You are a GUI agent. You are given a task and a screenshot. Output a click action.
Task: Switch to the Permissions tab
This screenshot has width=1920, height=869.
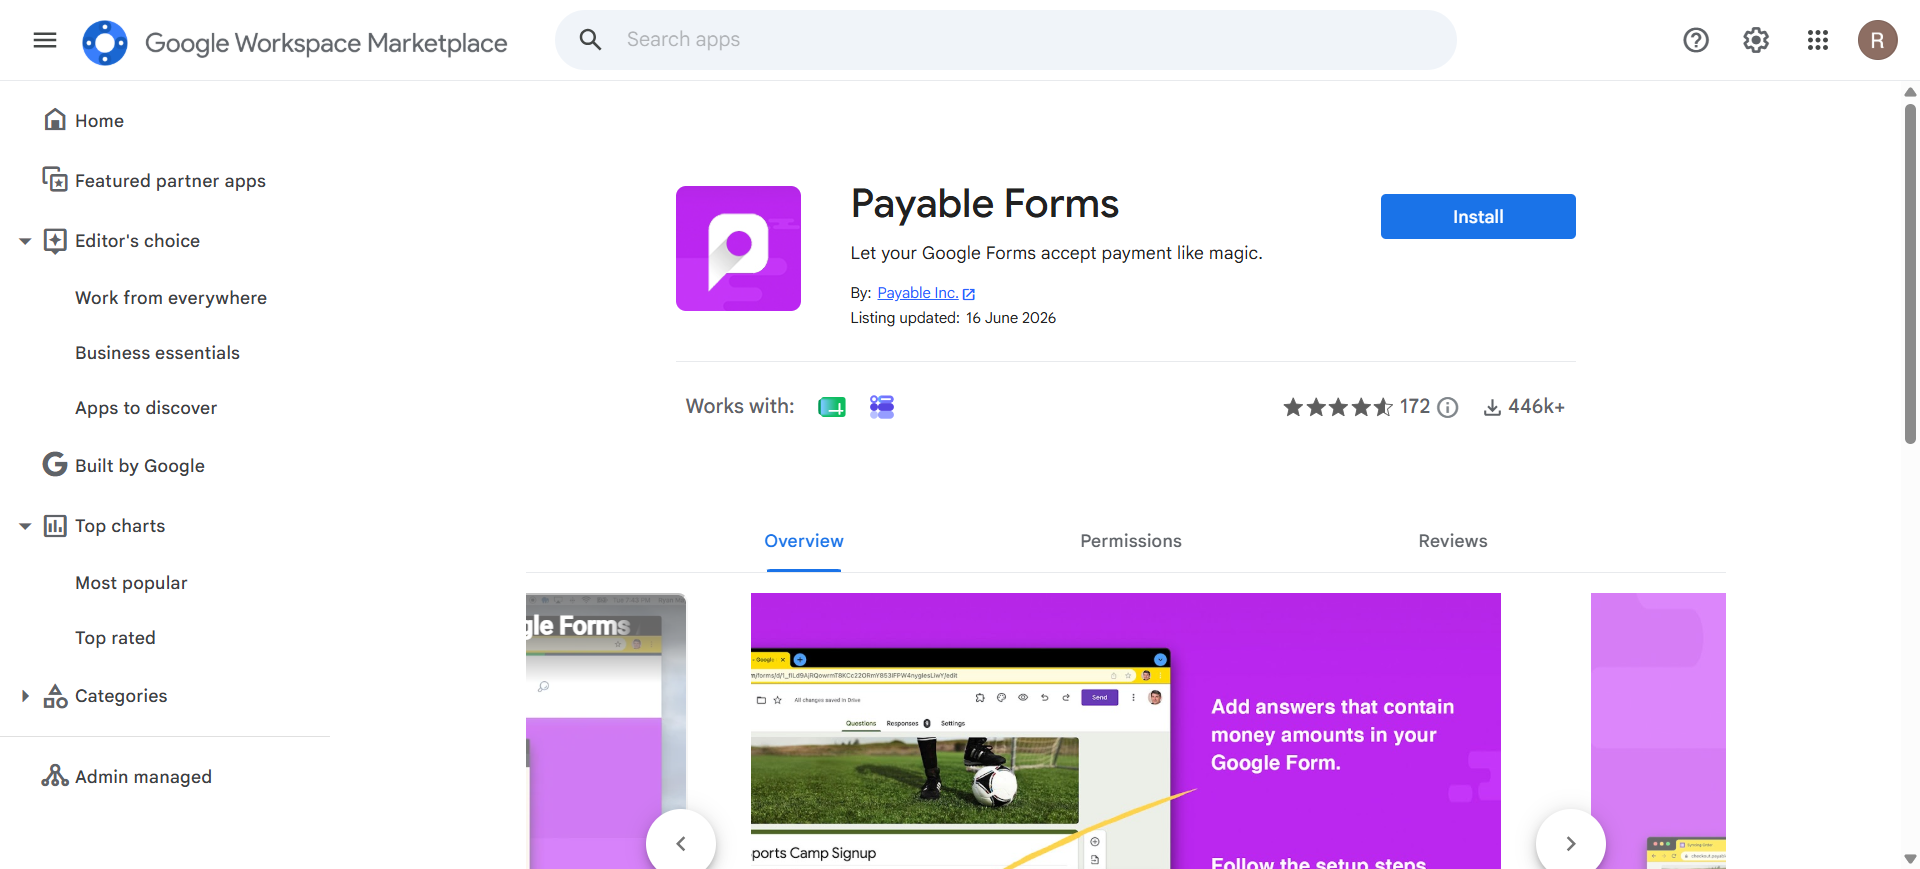1131,541
